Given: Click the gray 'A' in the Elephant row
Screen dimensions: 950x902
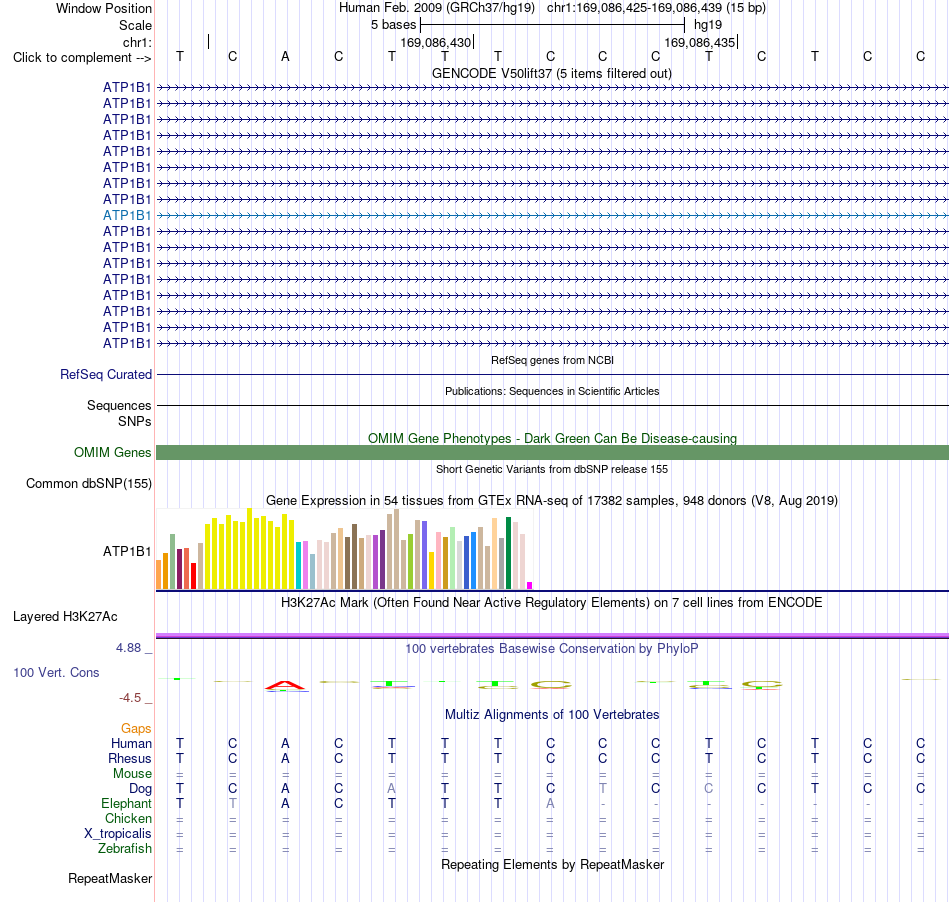Looking at the screenshot, I should [x=550, y=804].
